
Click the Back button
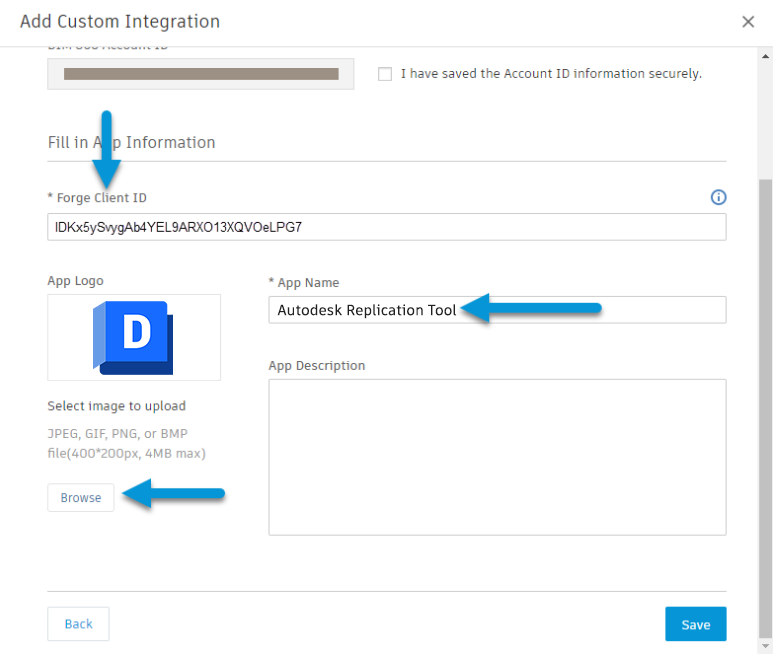point(78,624)
